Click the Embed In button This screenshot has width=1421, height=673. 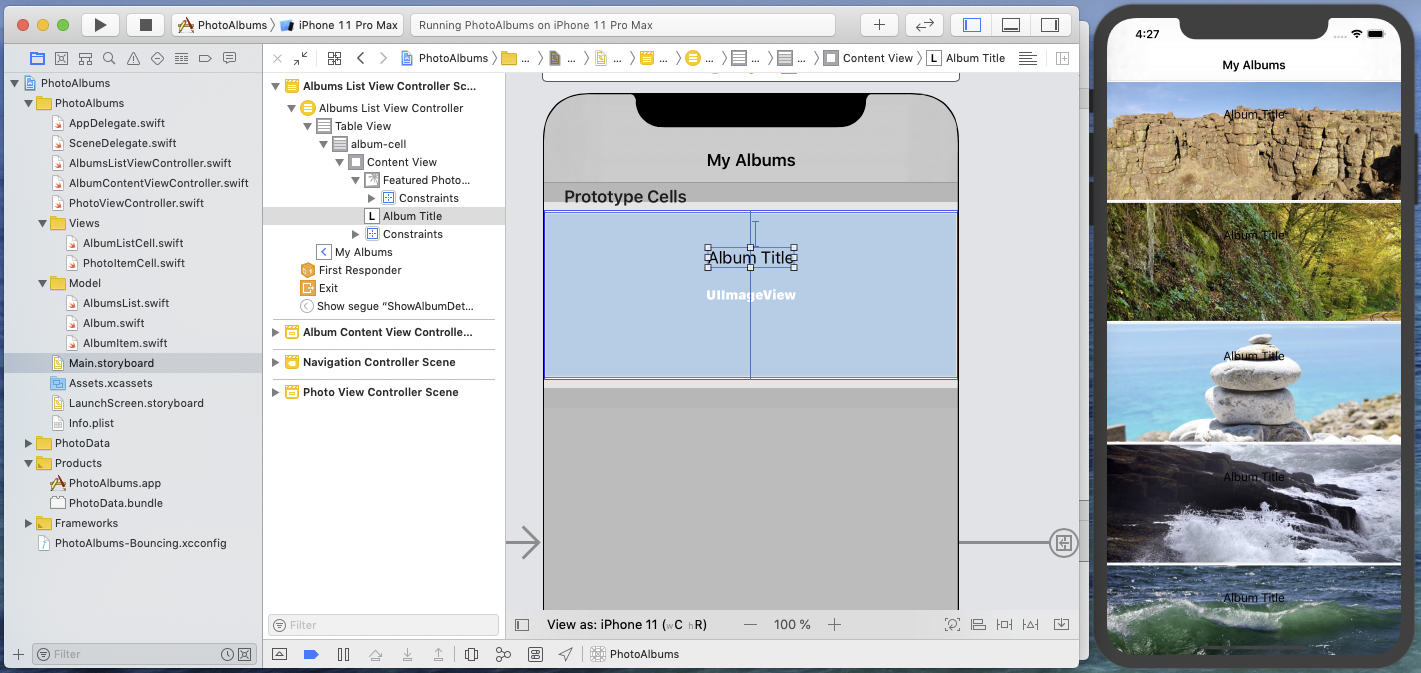point(1061,625)
